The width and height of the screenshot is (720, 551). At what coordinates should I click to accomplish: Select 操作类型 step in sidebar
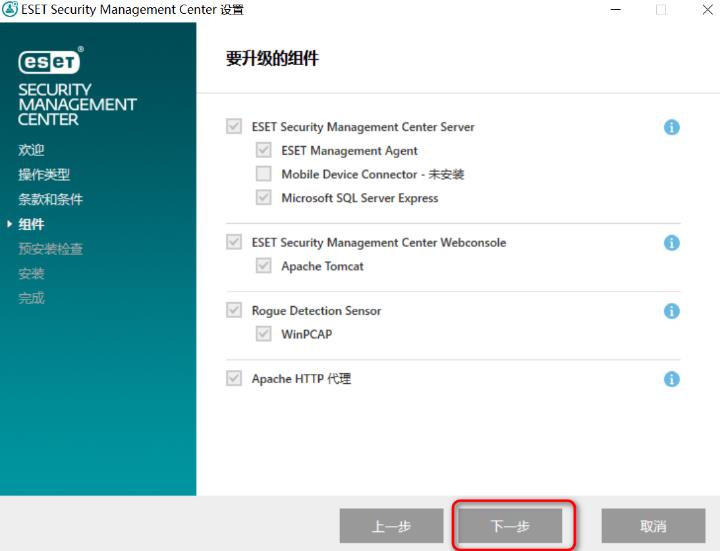[44, 174]
